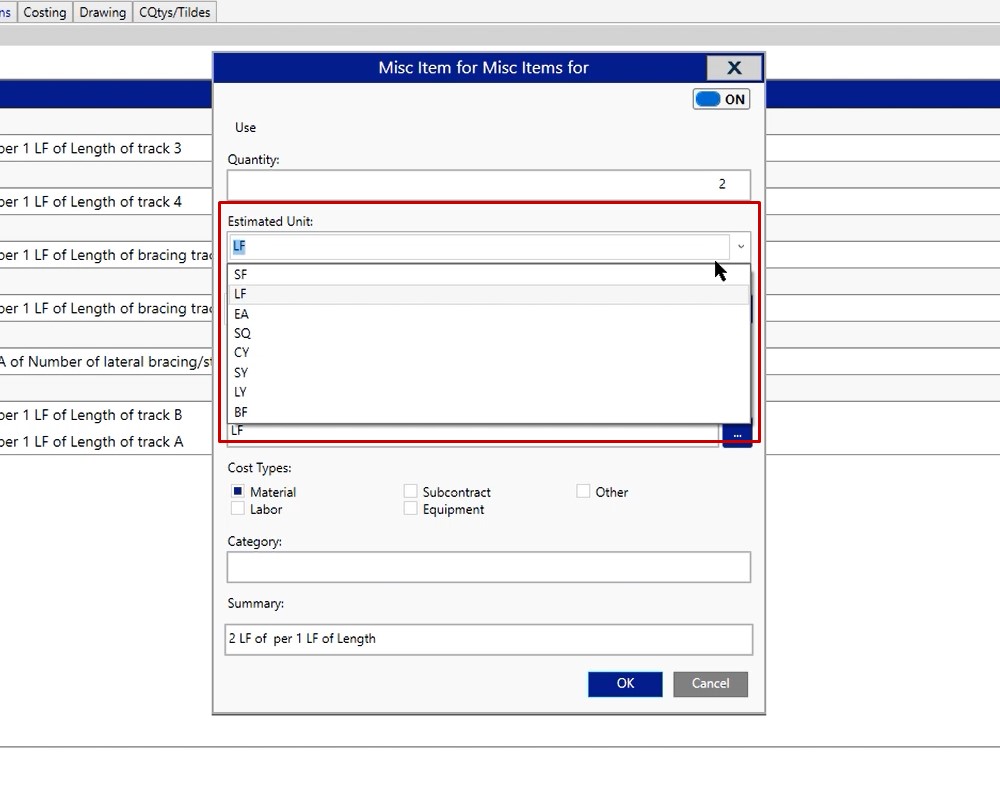Enable the Labor checkbox
The image size is (1000, 785).
(238, 509)
